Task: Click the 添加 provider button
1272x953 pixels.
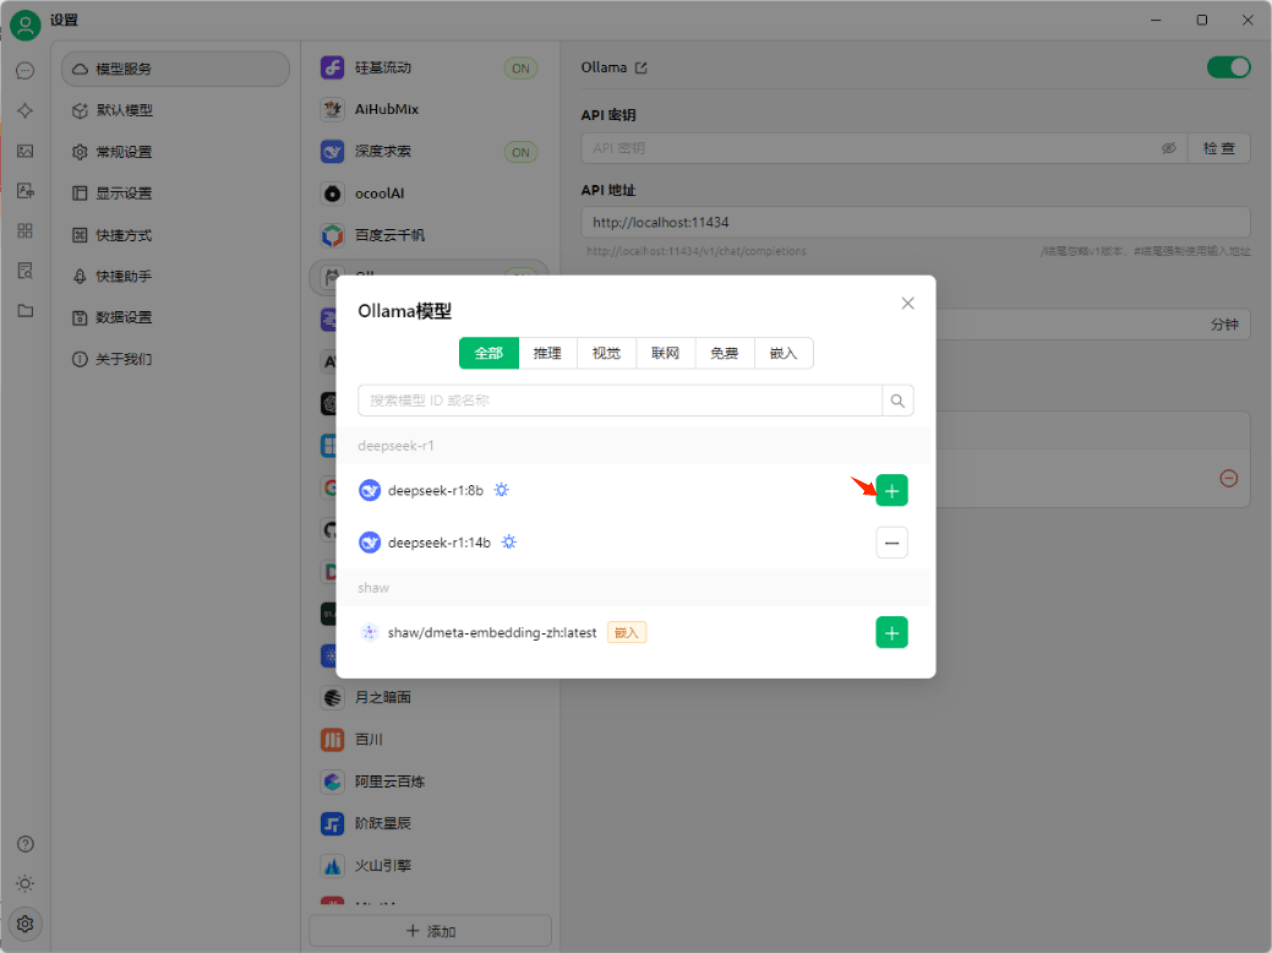Action: coord(430,931)
